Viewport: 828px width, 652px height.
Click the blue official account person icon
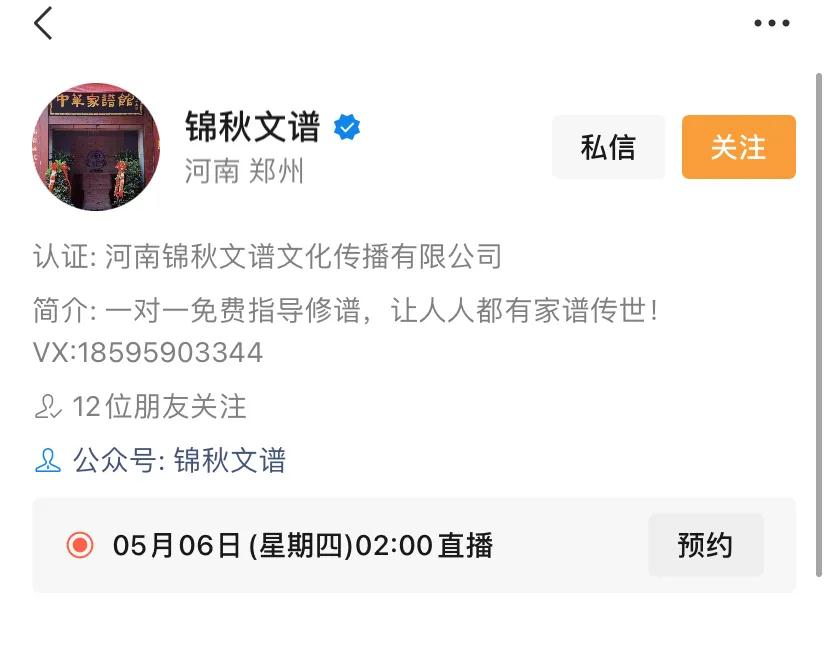click(x=48, y=460)
